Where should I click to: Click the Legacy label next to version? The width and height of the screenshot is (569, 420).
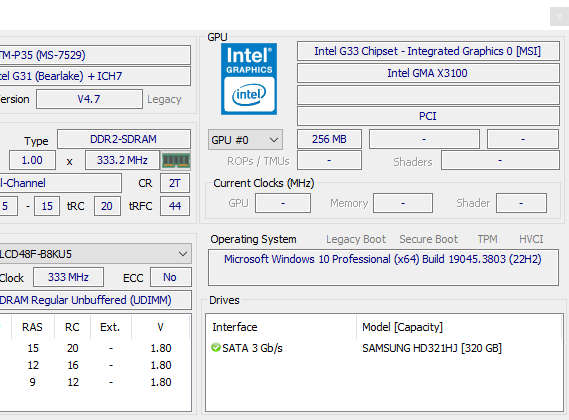click(164, 99)
